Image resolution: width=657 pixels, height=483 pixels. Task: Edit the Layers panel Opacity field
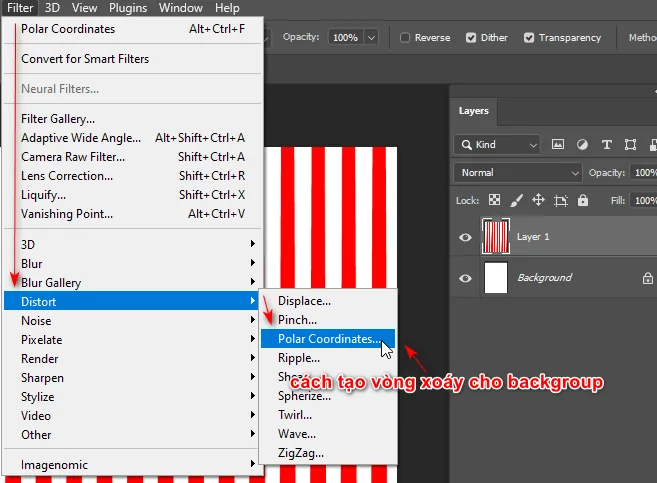[x=644, y=173]
